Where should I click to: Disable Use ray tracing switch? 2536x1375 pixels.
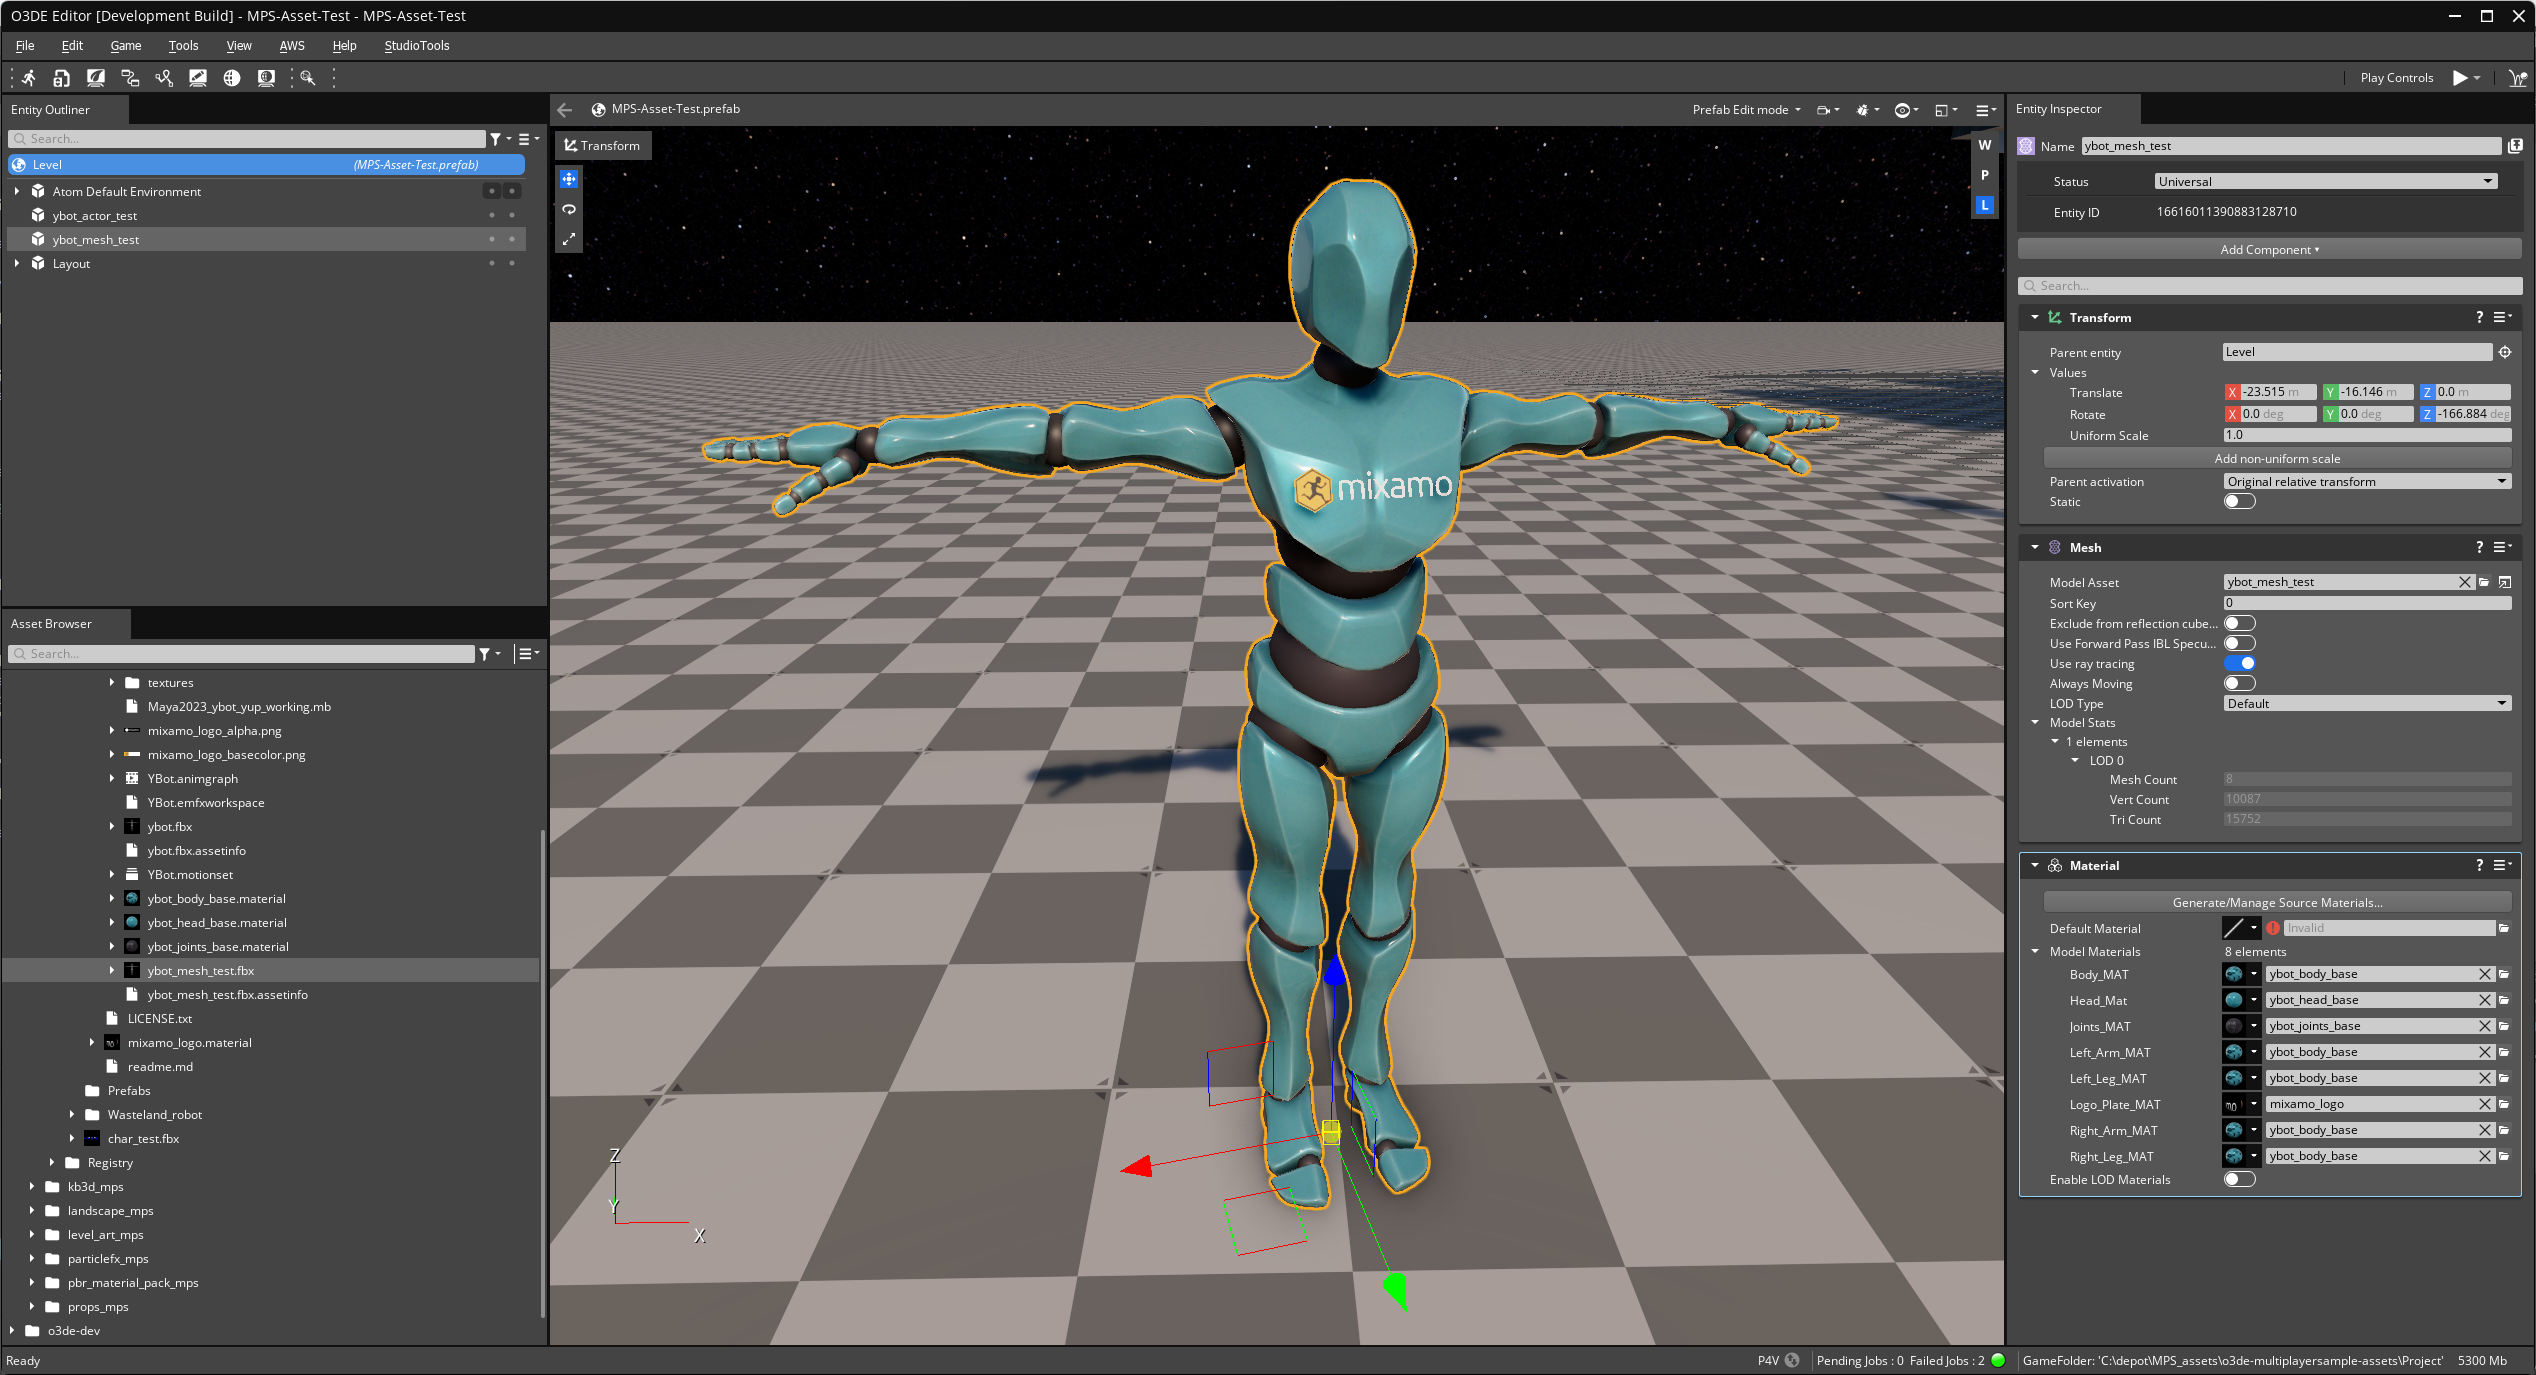(2240, 664)
